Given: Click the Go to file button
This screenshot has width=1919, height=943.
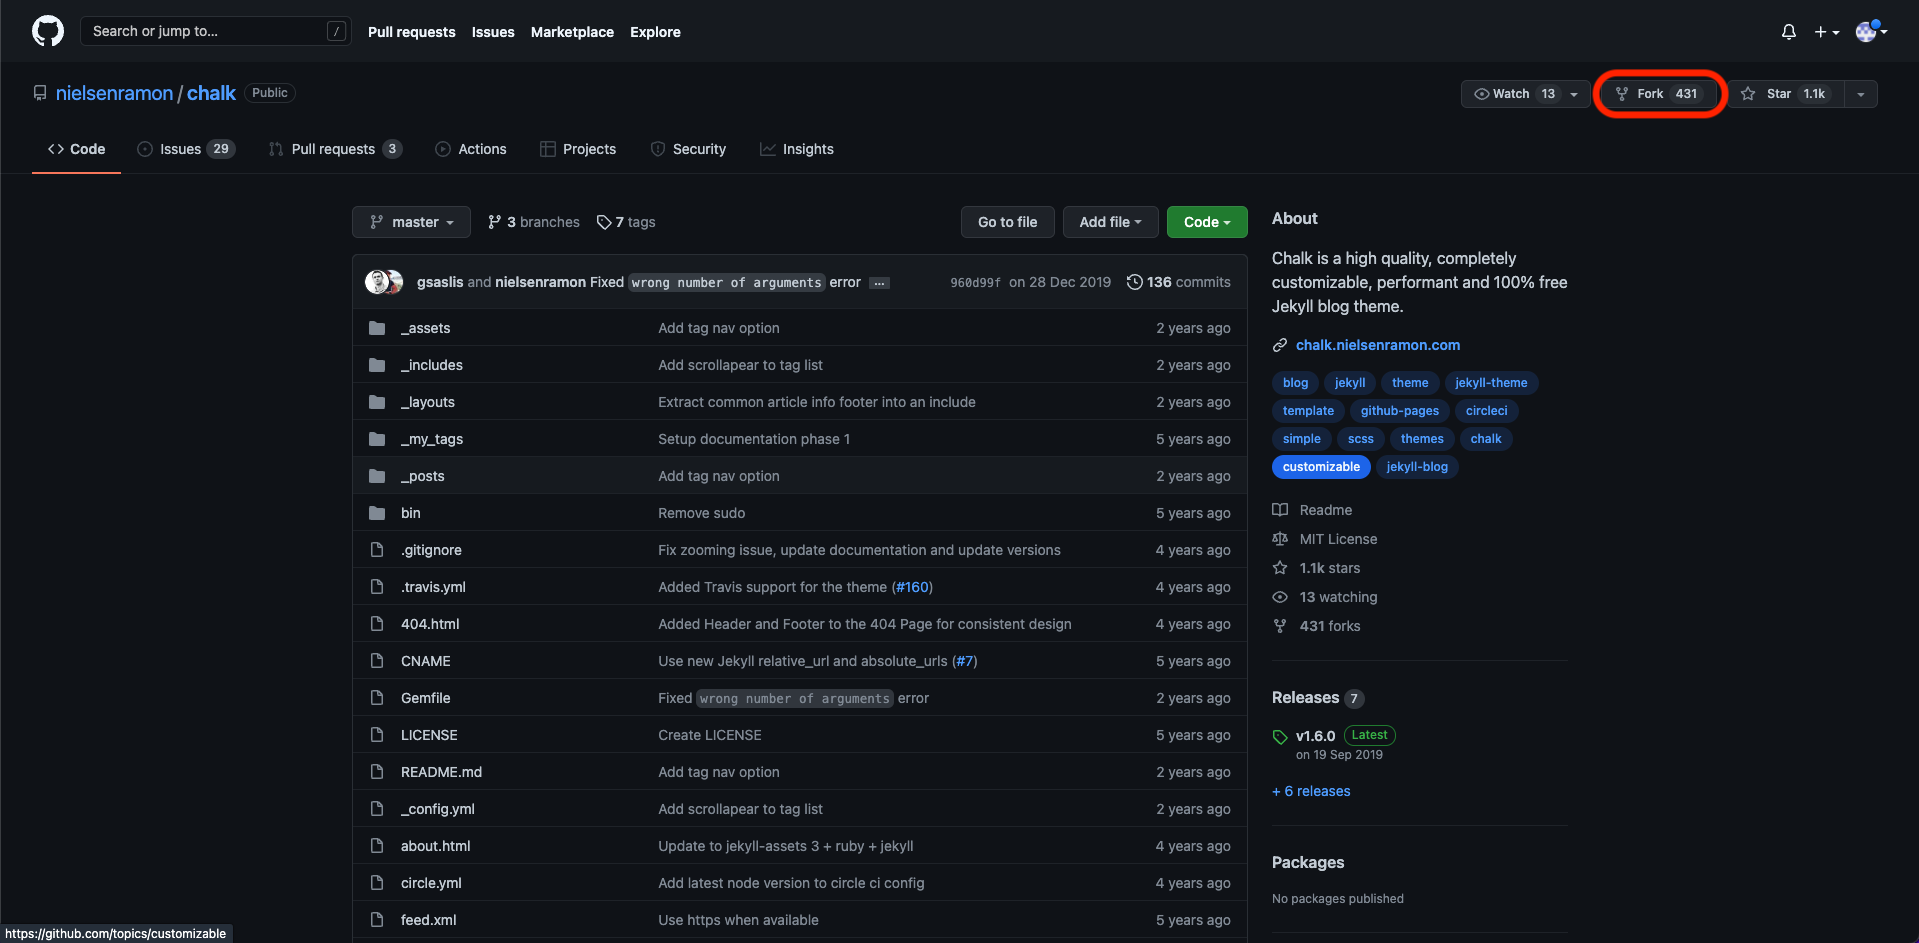Looking at the screenshot, I should point(1008,222).
